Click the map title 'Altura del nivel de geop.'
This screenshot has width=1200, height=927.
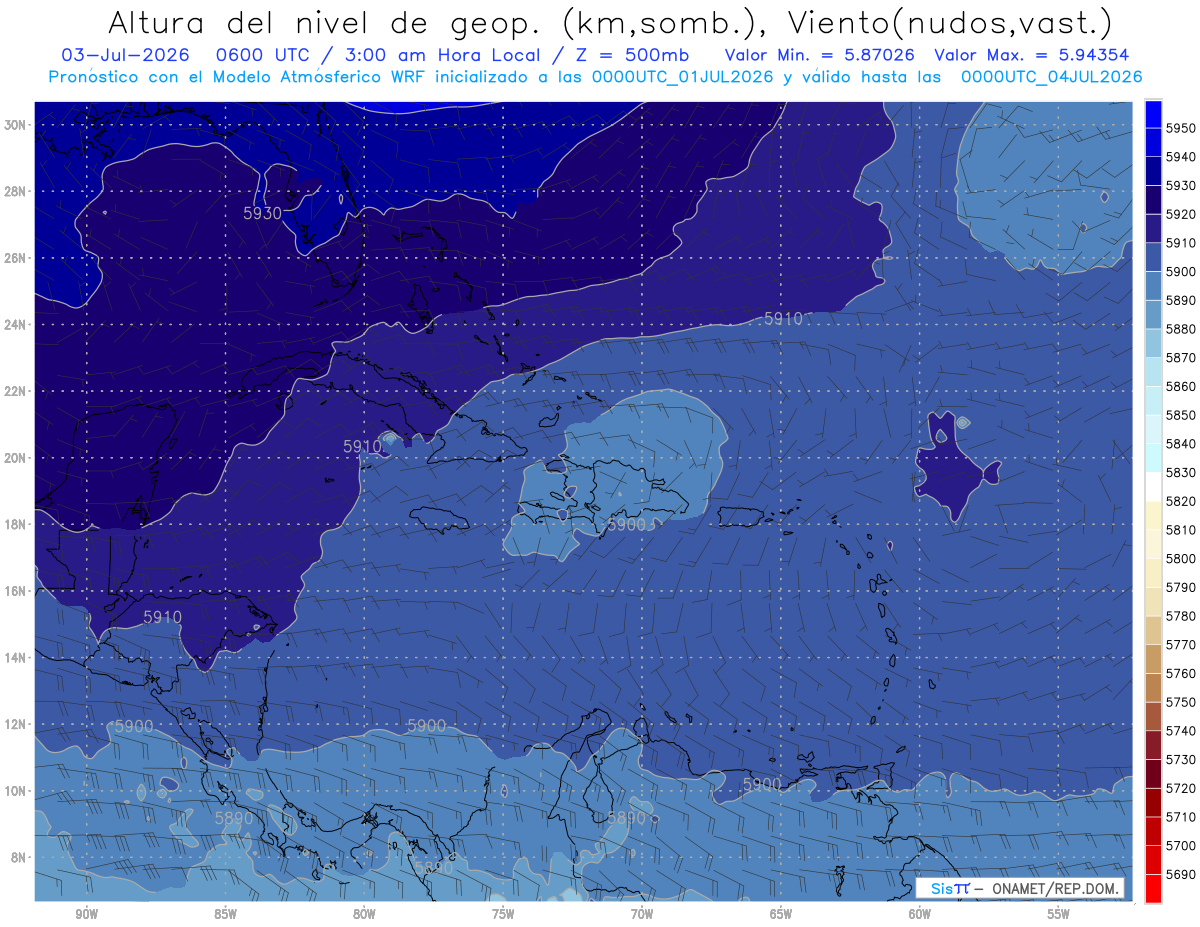point(325,22)
